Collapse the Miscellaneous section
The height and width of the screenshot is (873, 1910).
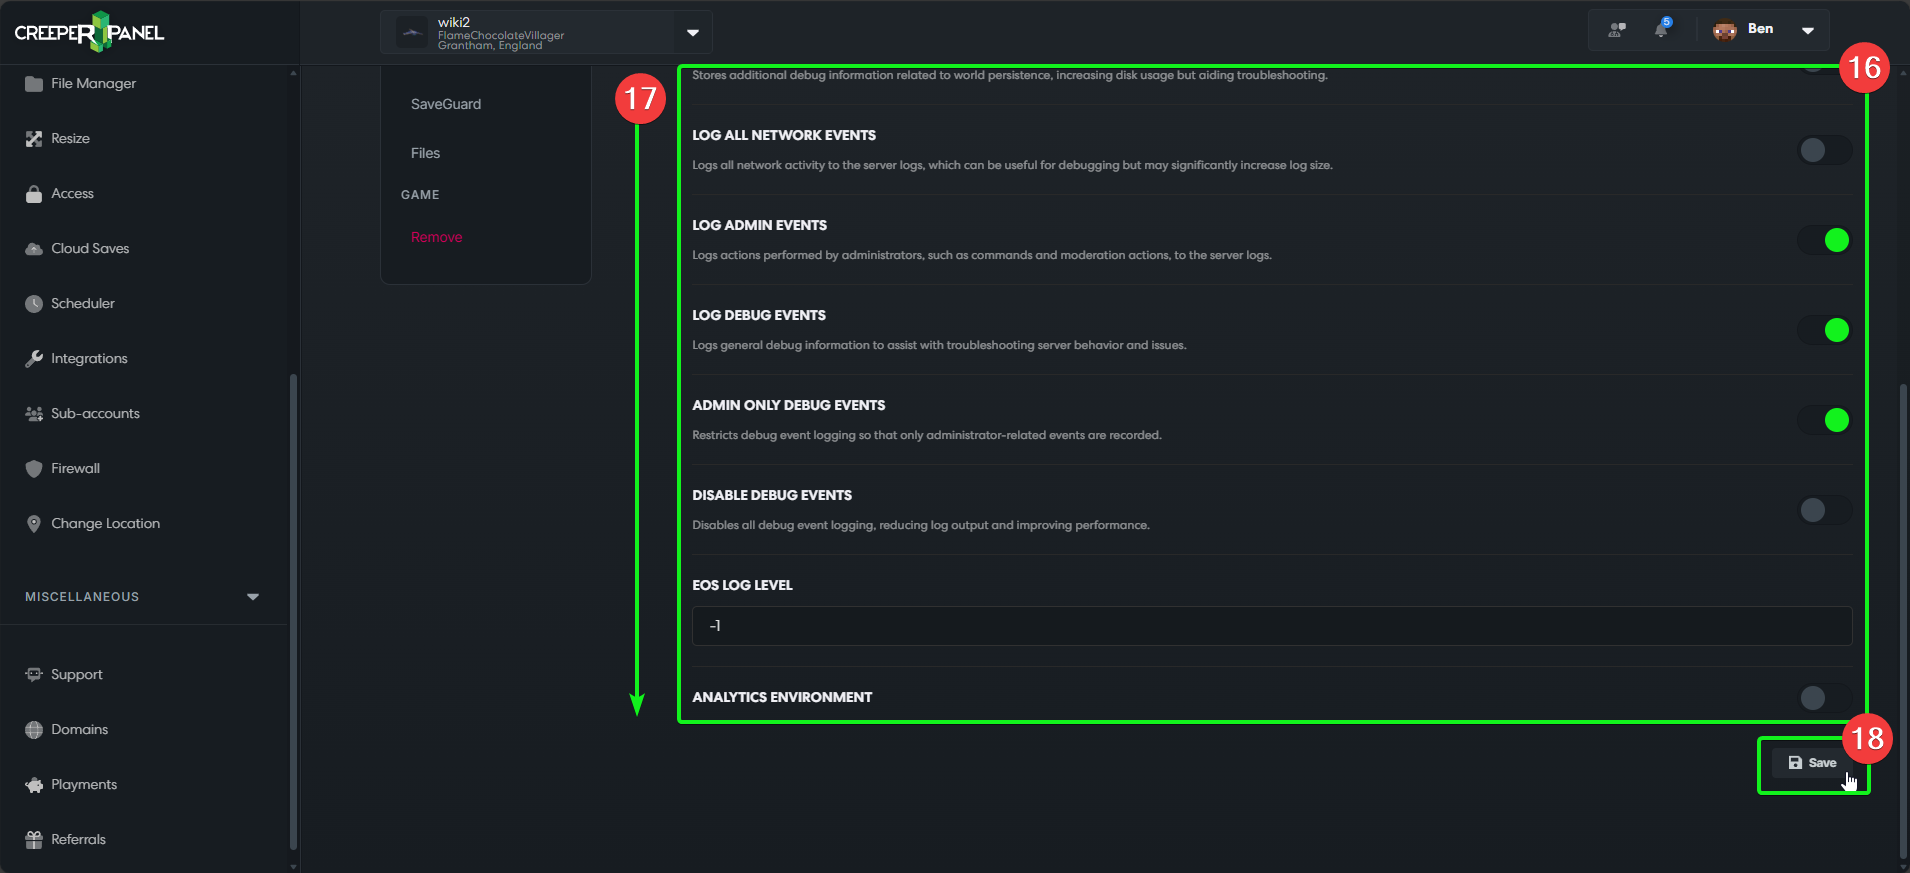[x=252, y=596]
